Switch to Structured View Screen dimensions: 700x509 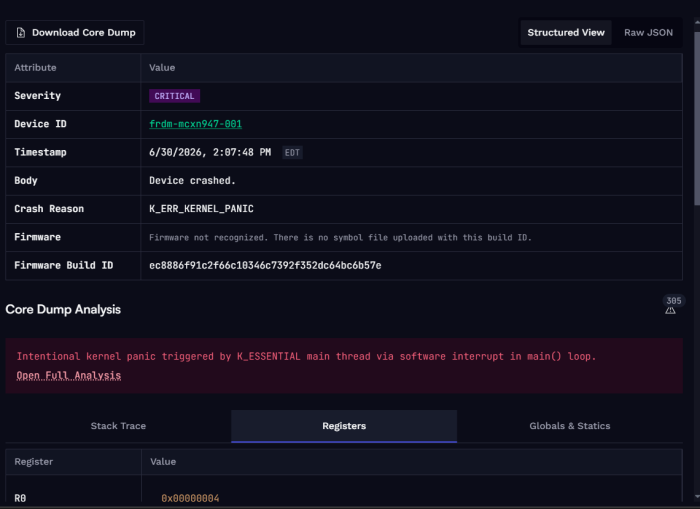point(566,33)
